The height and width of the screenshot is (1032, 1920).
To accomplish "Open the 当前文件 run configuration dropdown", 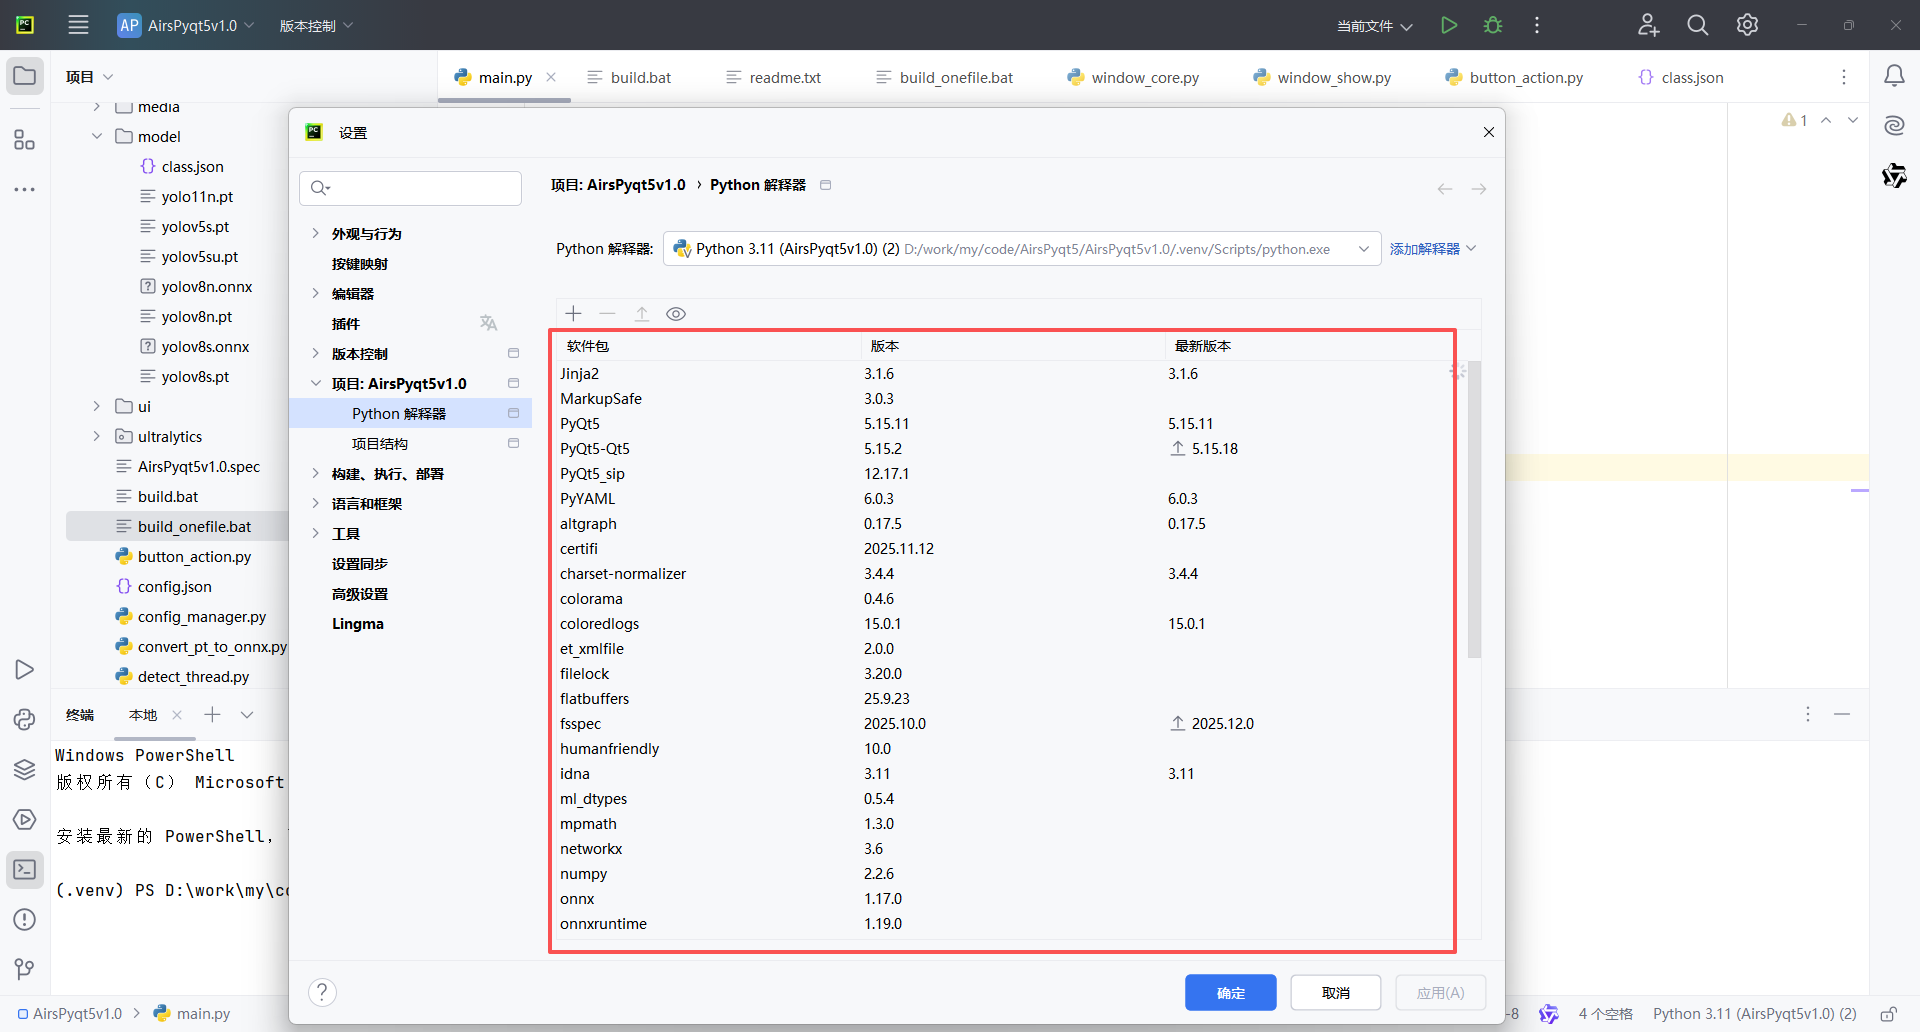I will pyautogui.click(x=1374, y=26).
